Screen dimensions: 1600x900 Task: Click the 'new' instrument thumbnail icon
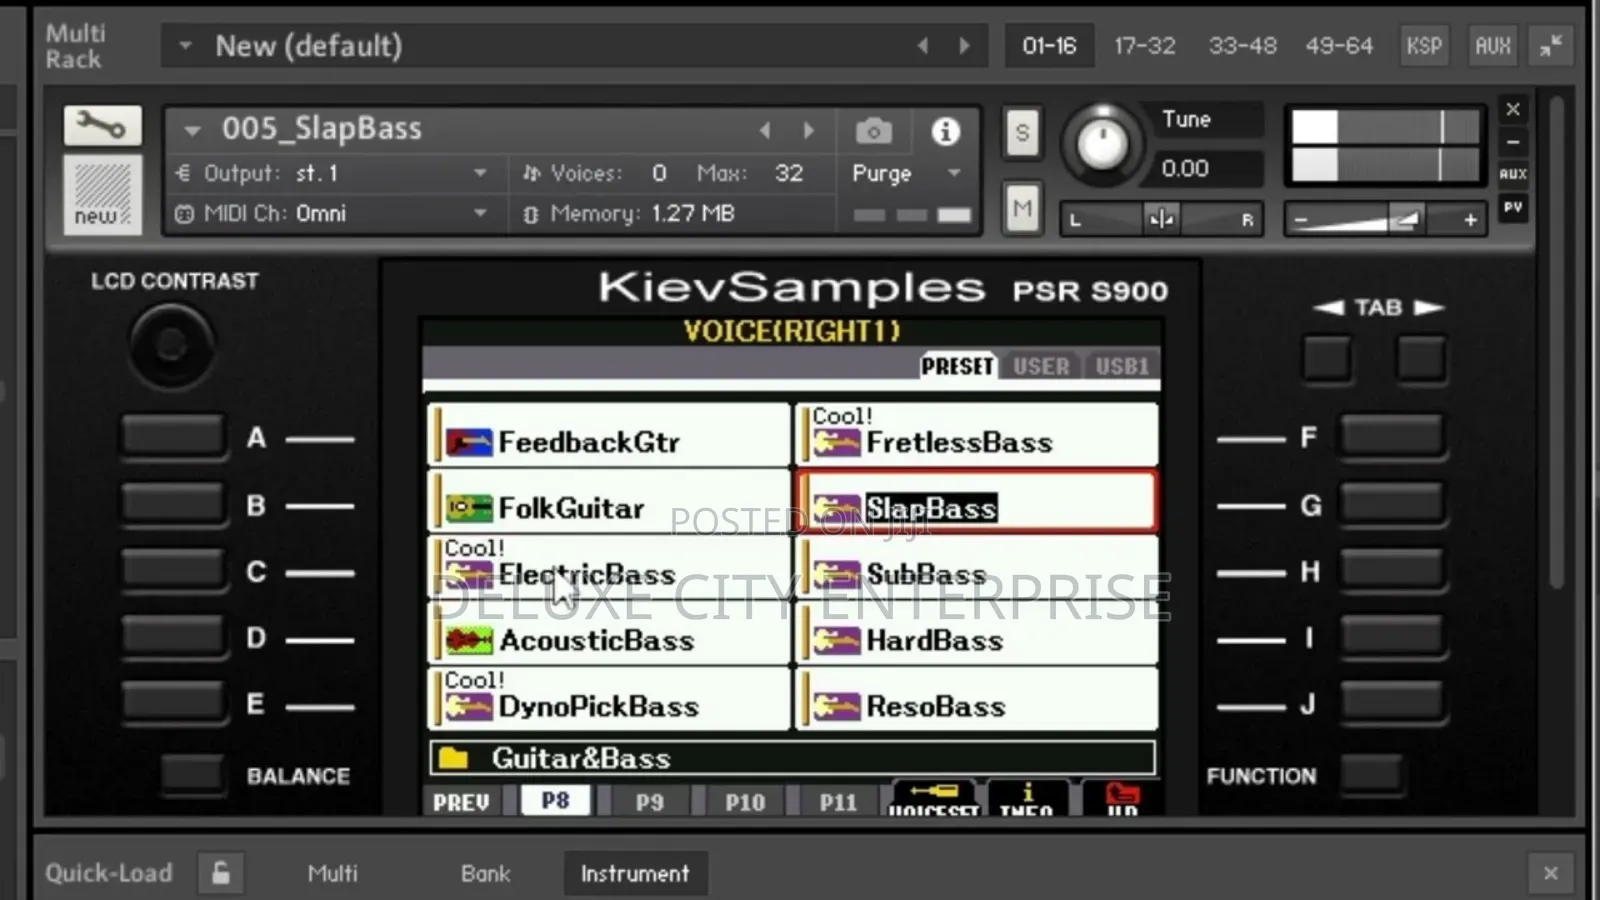click(102, 195)
